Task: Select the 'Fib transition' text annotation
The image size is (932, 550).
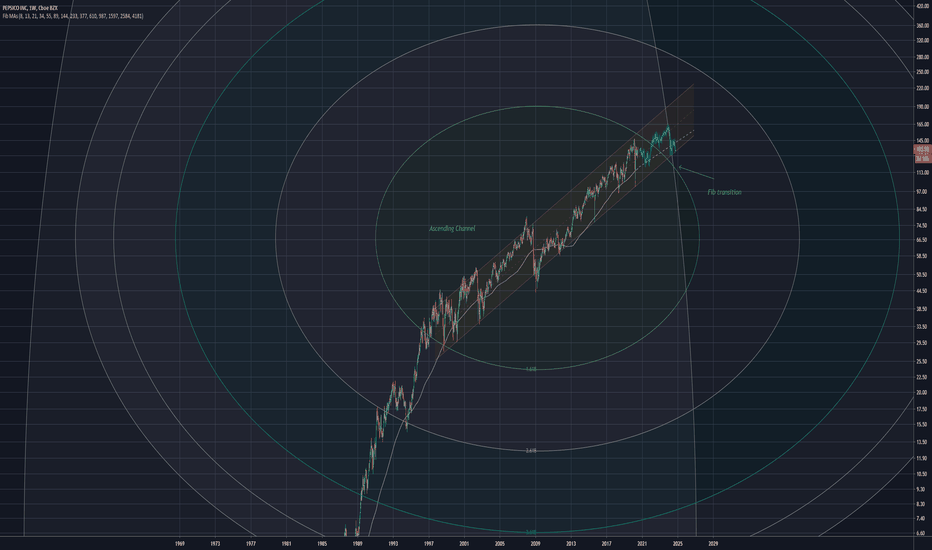Action: (724, 192)
